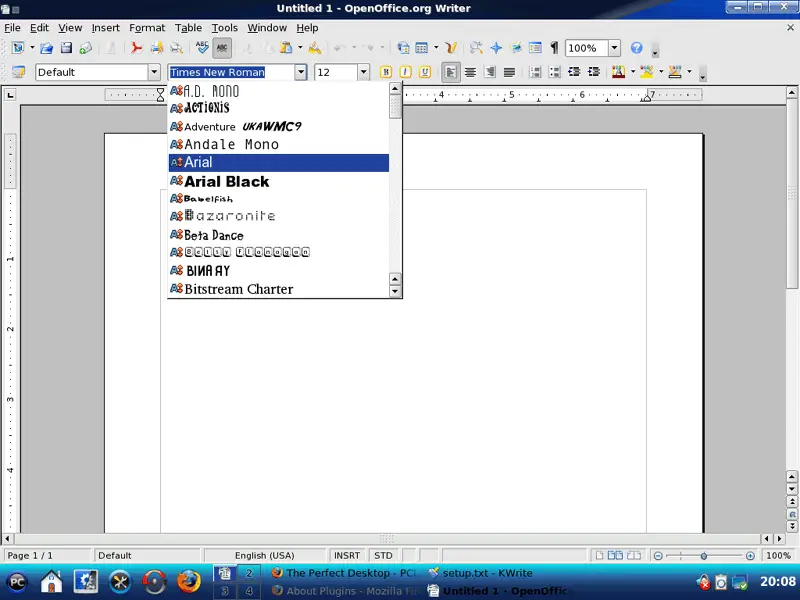Switch to The Perfect Desktop Firefox window

(344, 573)
